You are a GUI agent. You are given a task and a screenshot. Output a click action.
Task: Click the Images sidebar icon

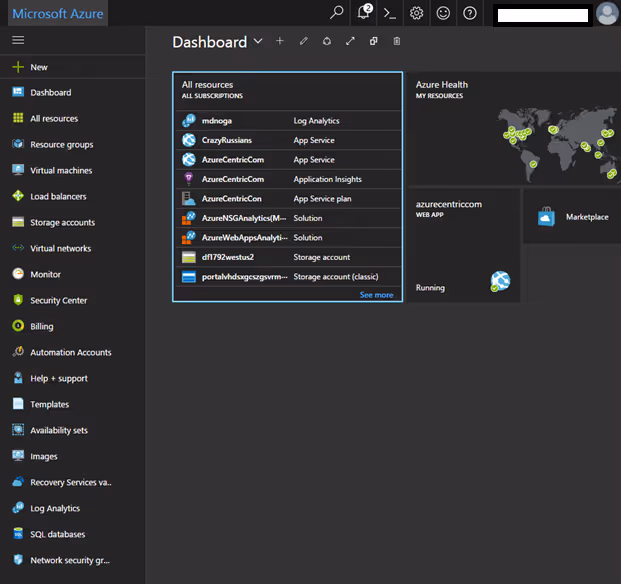point(18,455)
